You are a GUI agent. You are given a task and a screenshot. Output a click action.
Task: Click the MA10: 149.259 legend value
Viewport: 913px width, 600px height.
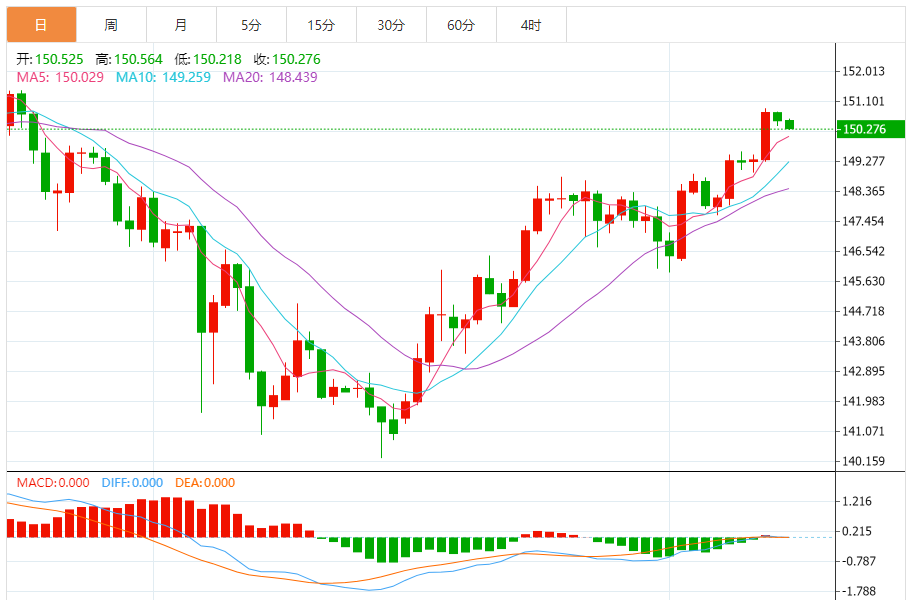click(163, 77)
